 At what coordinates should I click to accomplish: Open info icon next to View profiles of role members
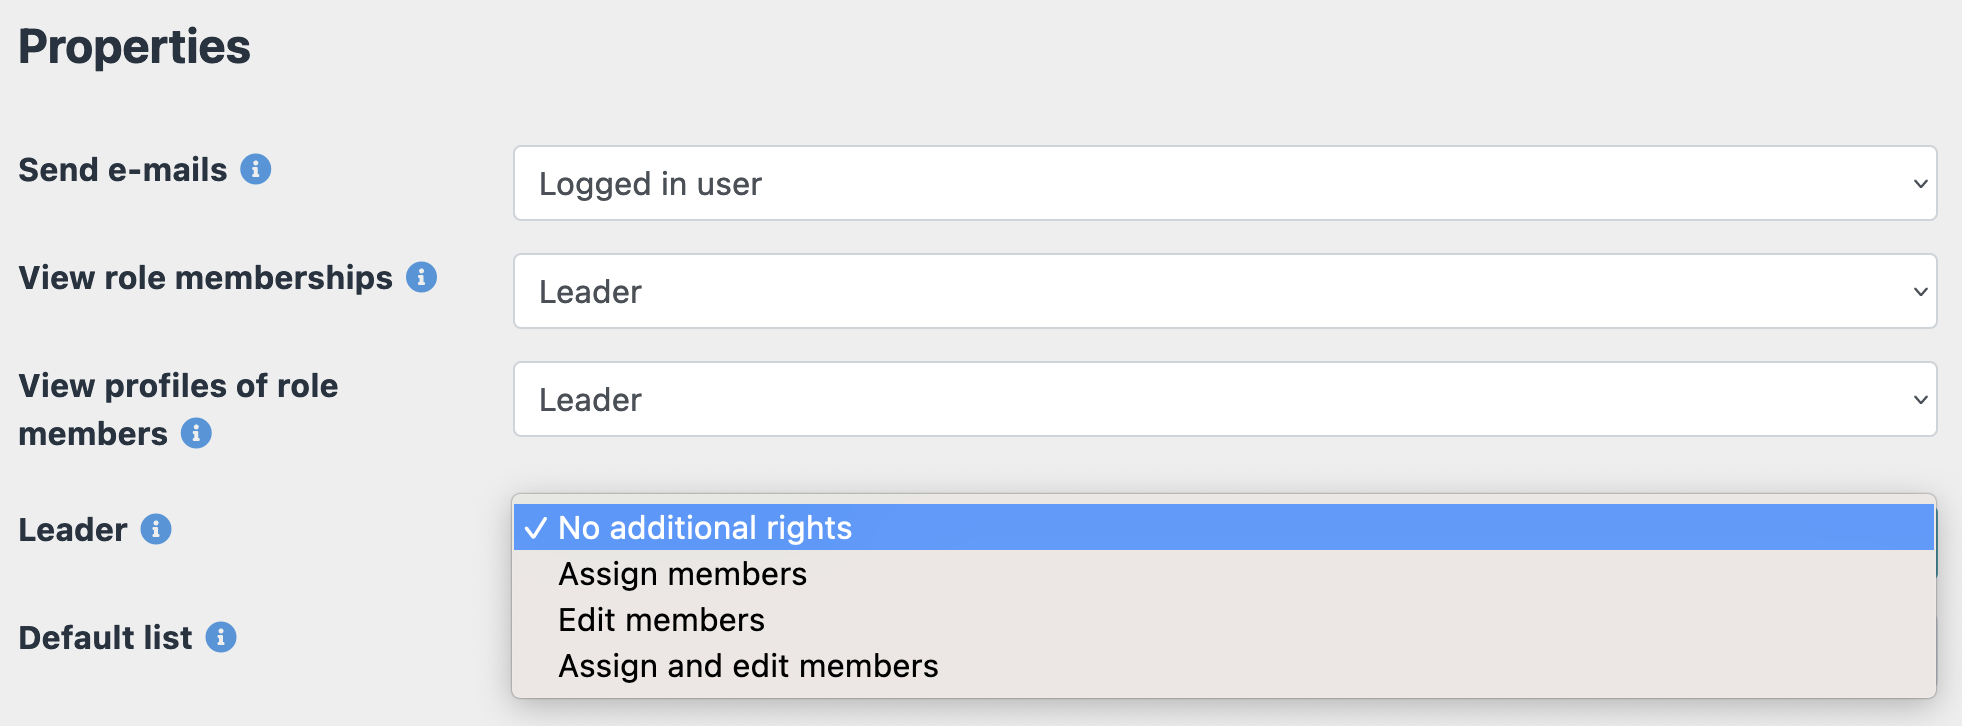tap(196, 433)
